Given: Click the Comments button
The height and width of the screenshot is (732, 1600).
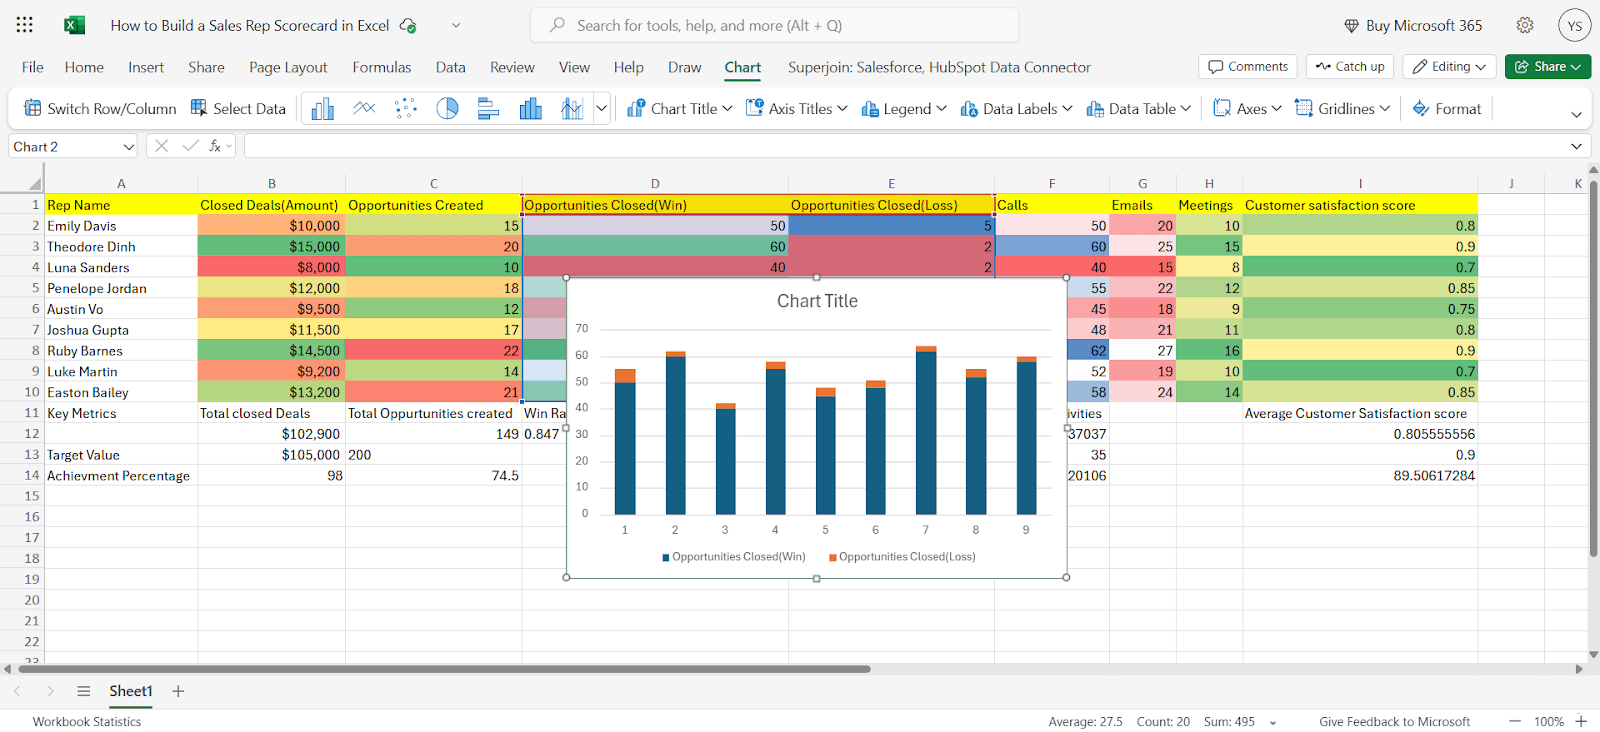Looking at the screenshot, I should click(x=1248, y=66).
